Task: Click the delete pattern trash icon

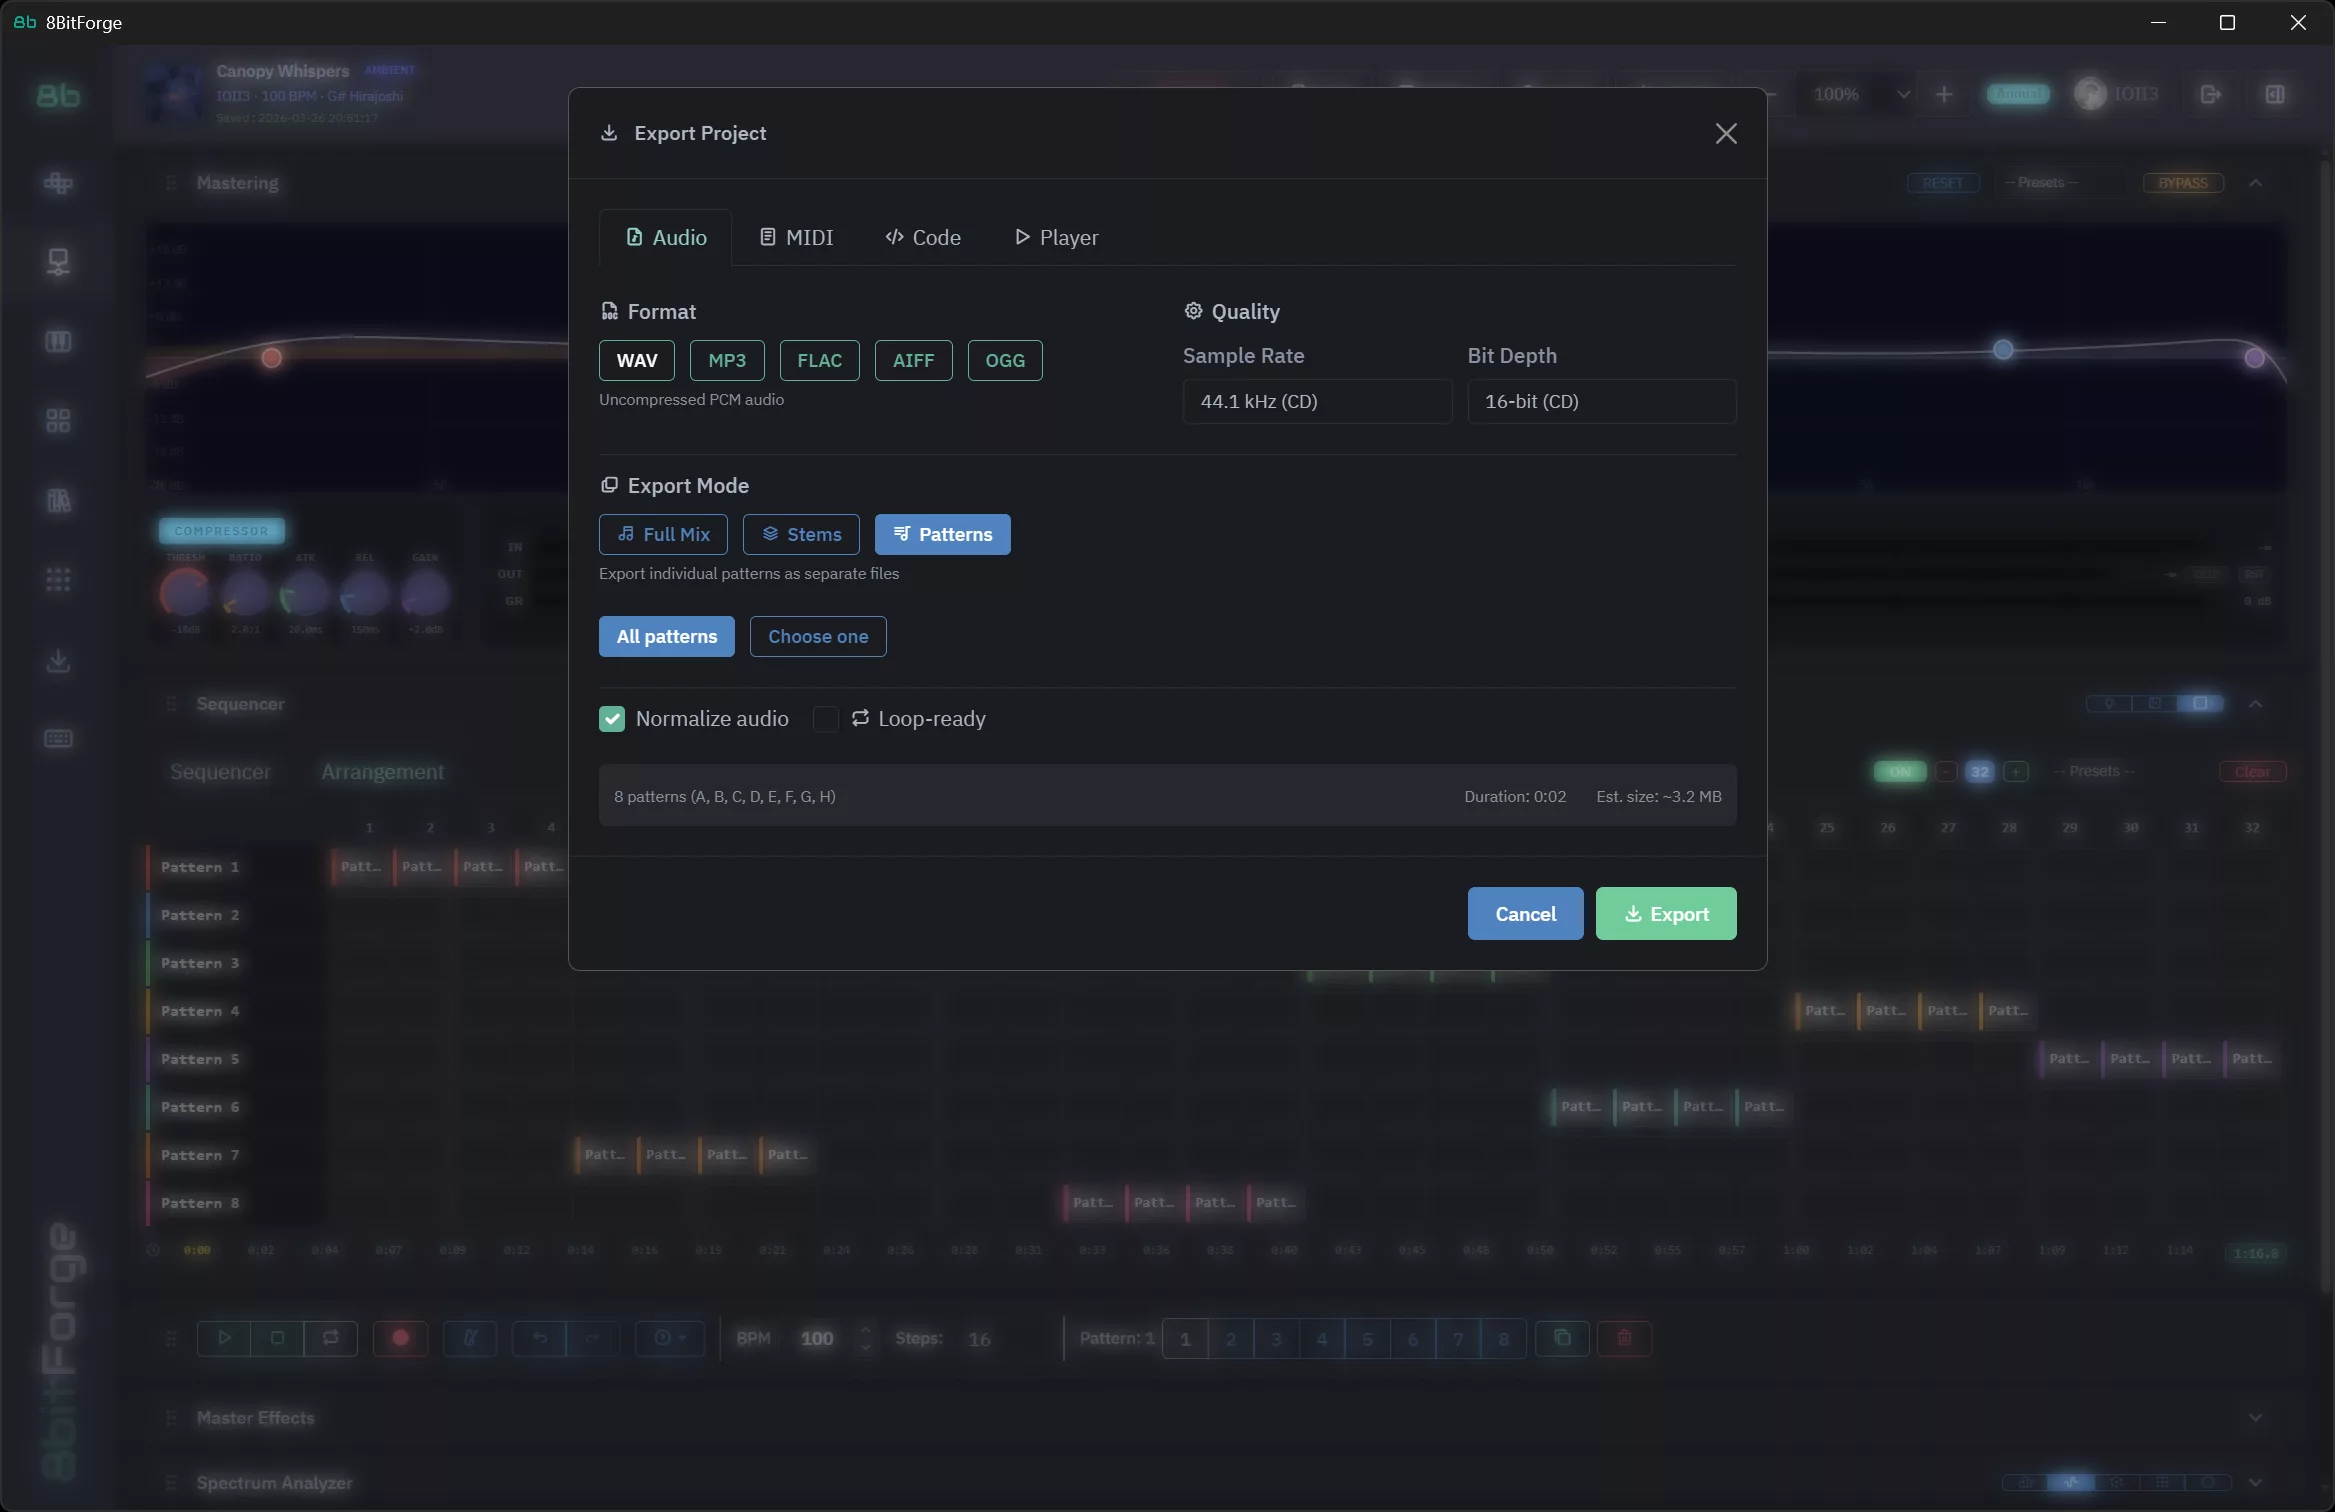Action: pyautogui.click(x=1624, y=1338)
